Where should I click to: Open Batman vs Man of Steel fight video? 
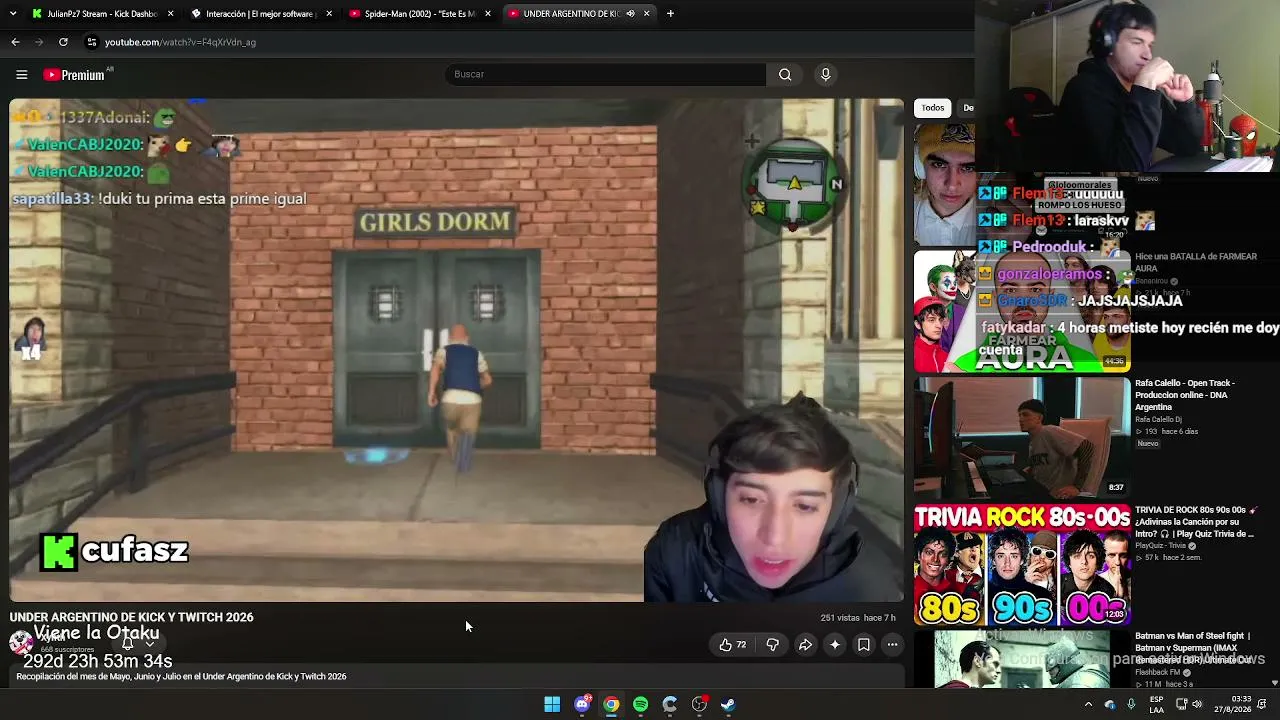1193,648
